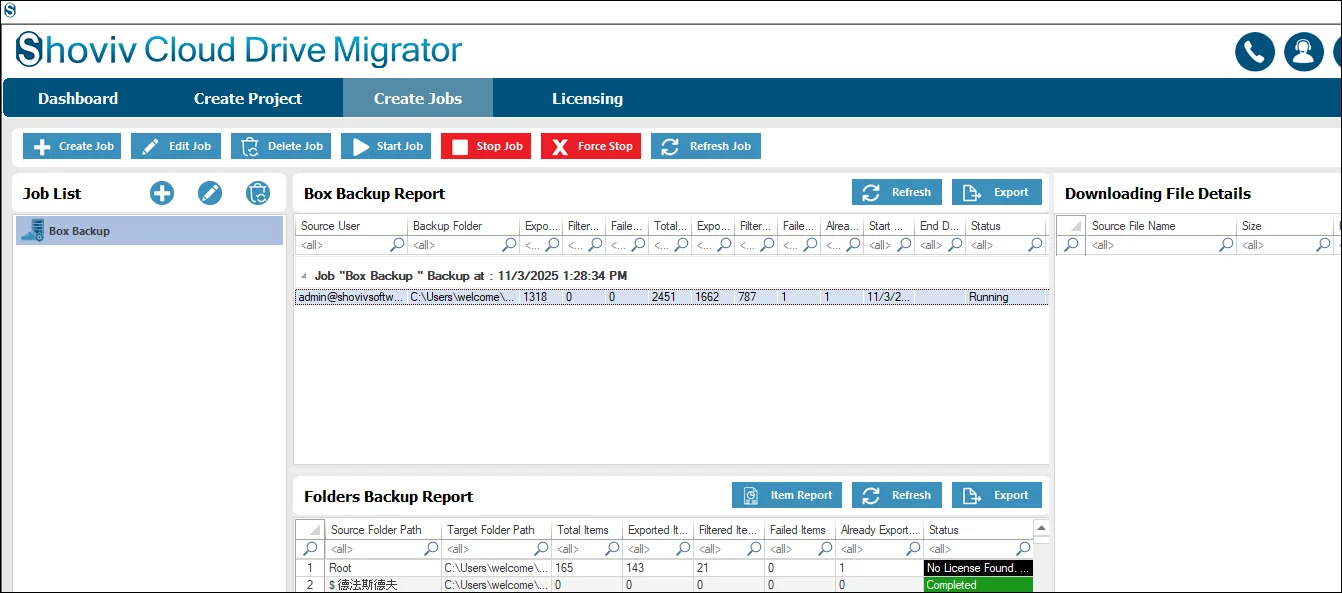Click Refresh in Folders Backup Report panel
This screenshot has width=1342, height=593.
897,495
